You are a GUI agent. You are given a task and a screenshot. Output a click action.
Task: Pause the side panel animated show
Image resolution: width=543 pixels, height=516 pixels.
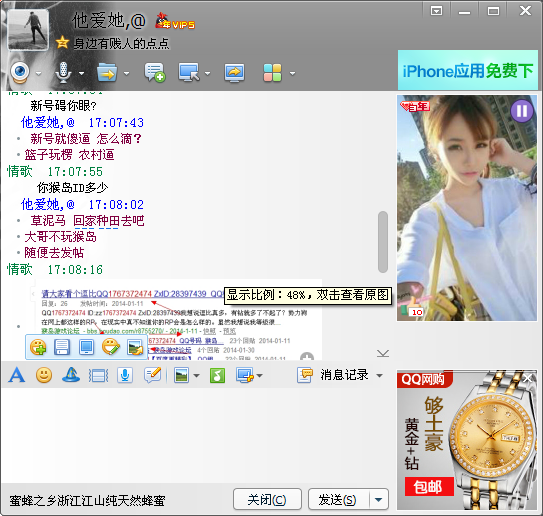point(522,111)
